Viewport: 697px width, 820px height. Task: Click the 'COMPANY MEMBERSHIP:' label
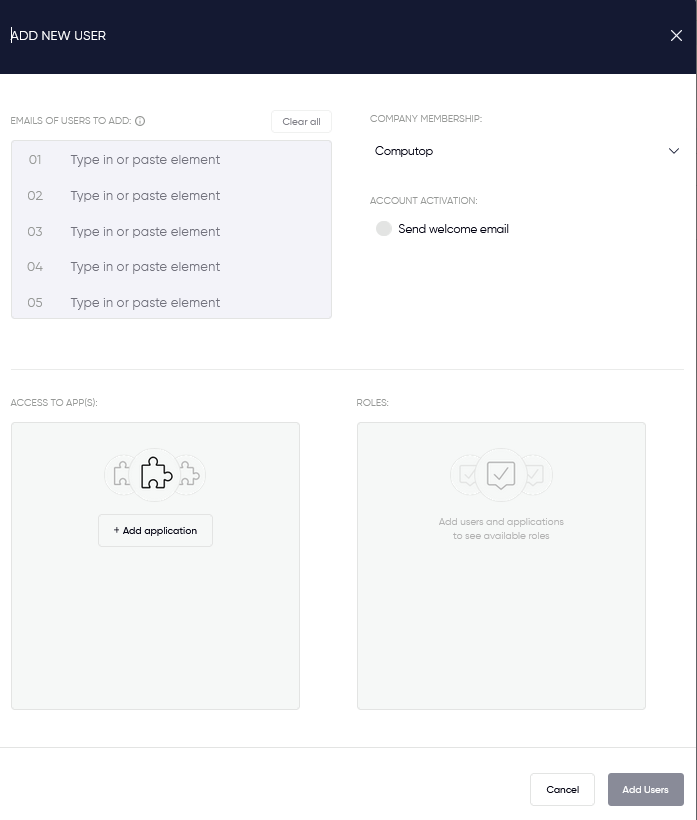pyautogui.click(x=426, y=119)
